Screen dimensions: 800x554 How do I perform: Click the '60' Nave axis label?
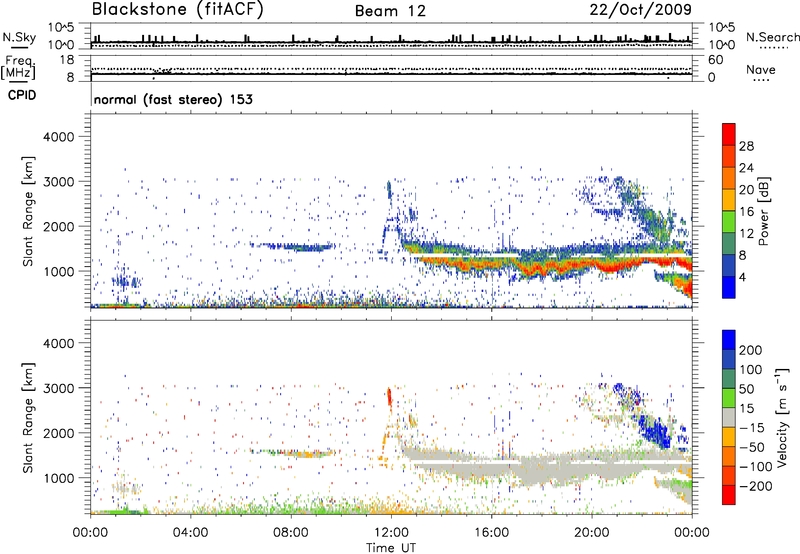point(715,60)
